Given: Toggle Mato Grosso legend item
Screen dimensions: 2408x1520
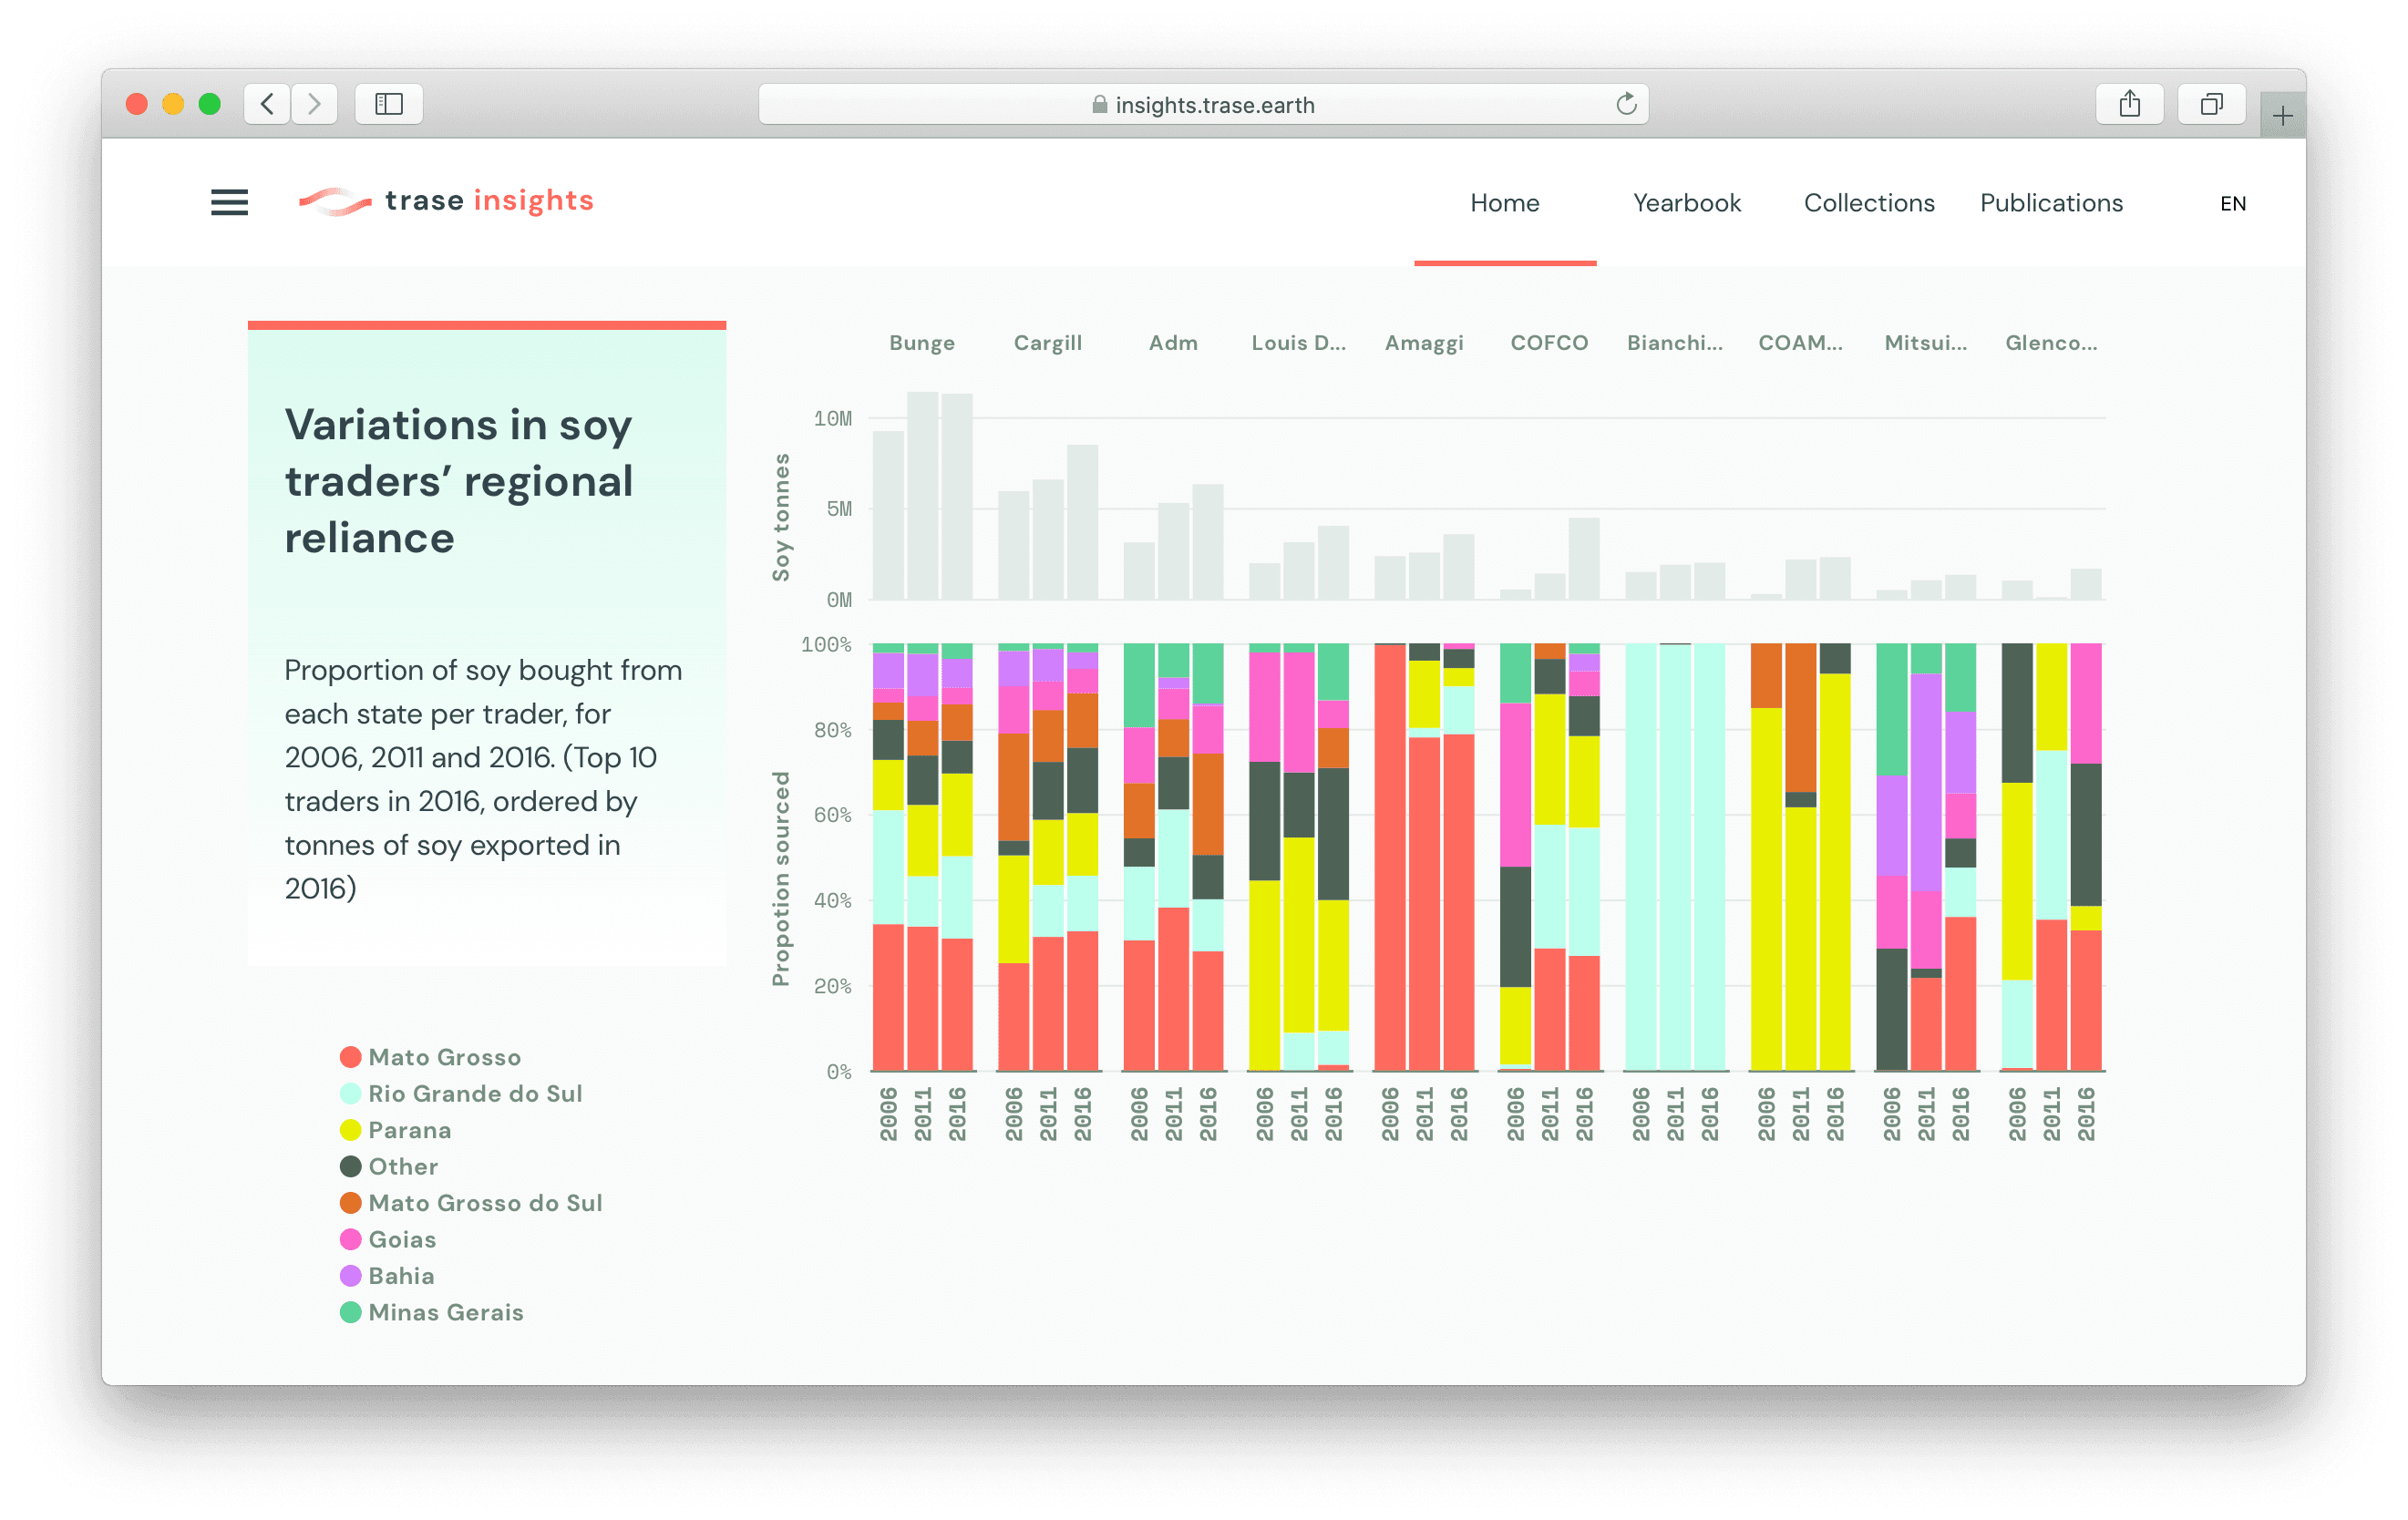Looking at the screenshot, I should point(444,1057).
